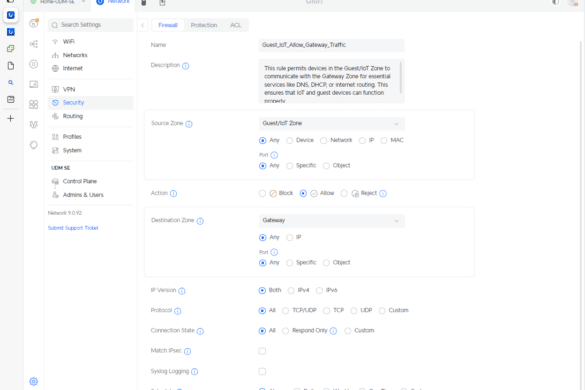This screenshot has width=585, height=390.
Task: Click the Description box scrollbar
Action: pyautogui.click(x=401, y=78)
